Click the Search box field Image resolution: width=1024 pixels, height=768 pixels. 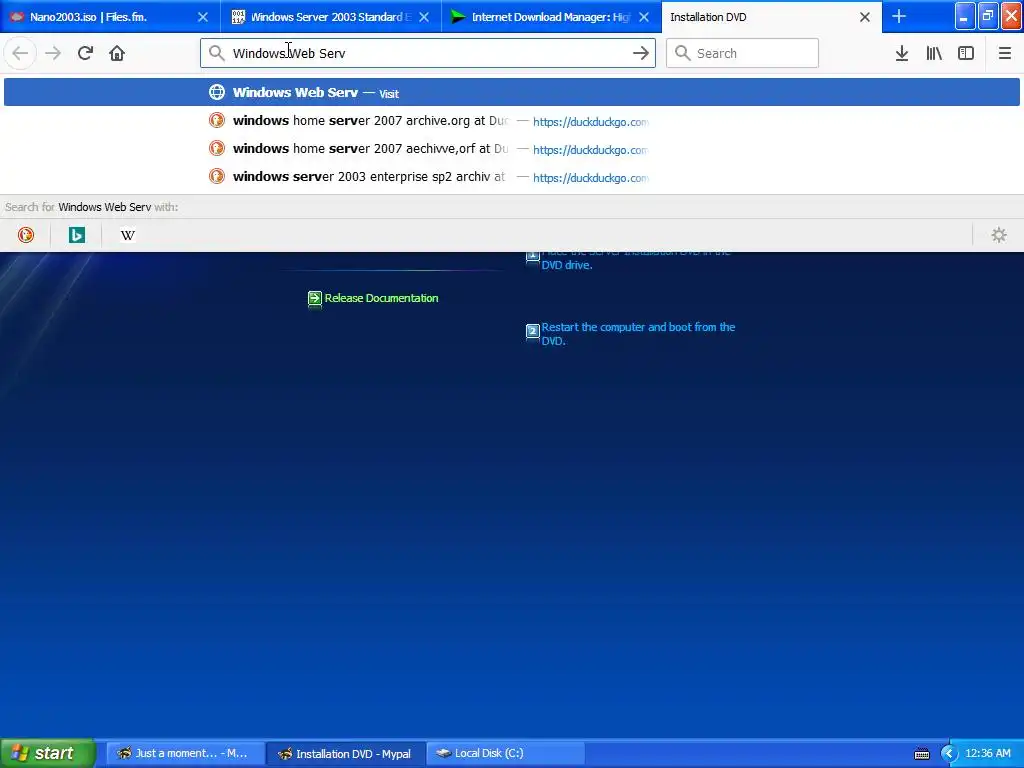[x=742, y=53]
